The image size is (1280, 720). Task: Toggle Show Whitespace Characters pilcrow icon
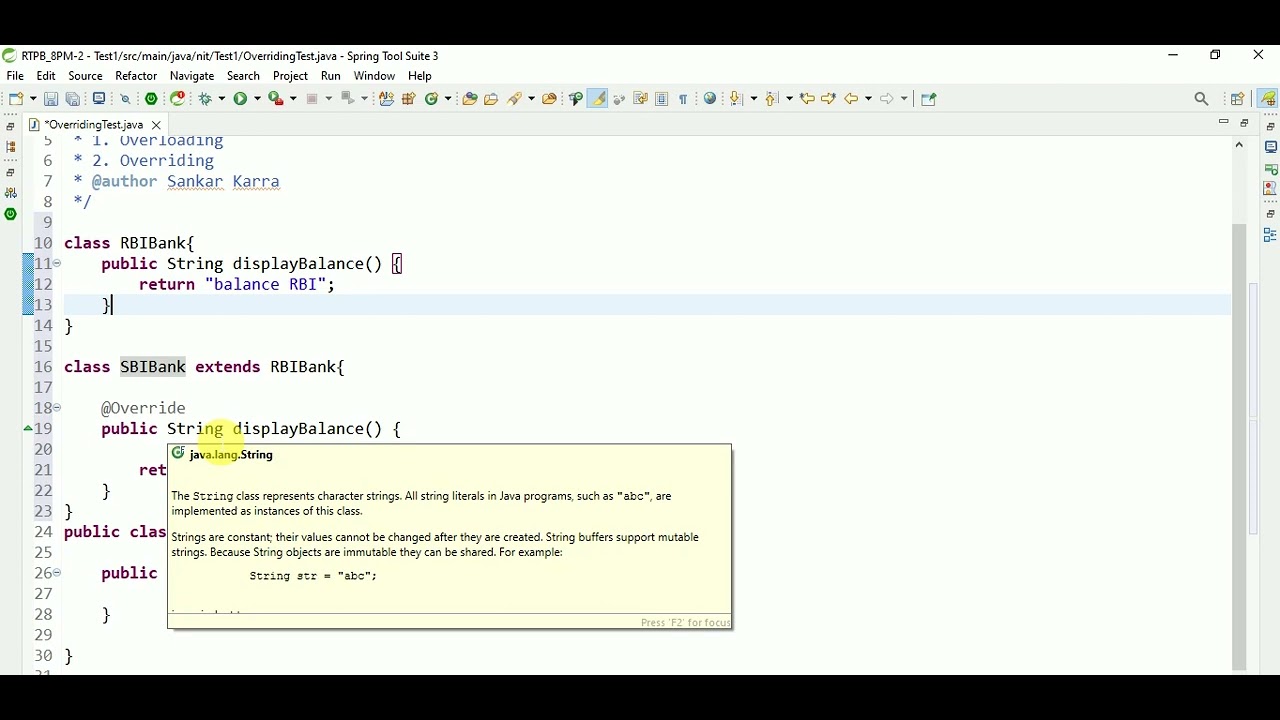(683, 99)
